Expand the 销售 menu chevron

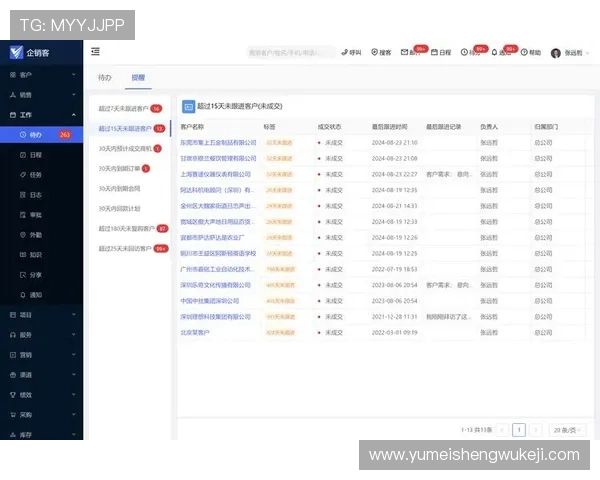tap(73, 95)
